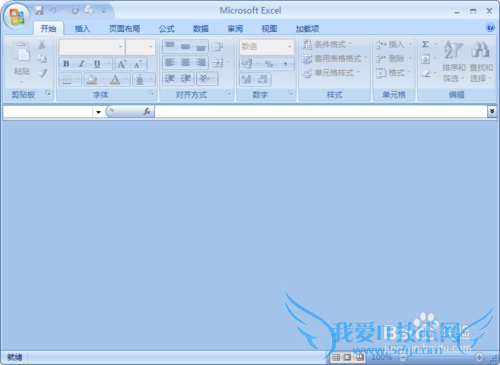Screen dimensions: 500x365
Task: Click the Decrease Indent icon
Action: click(170, 79)
